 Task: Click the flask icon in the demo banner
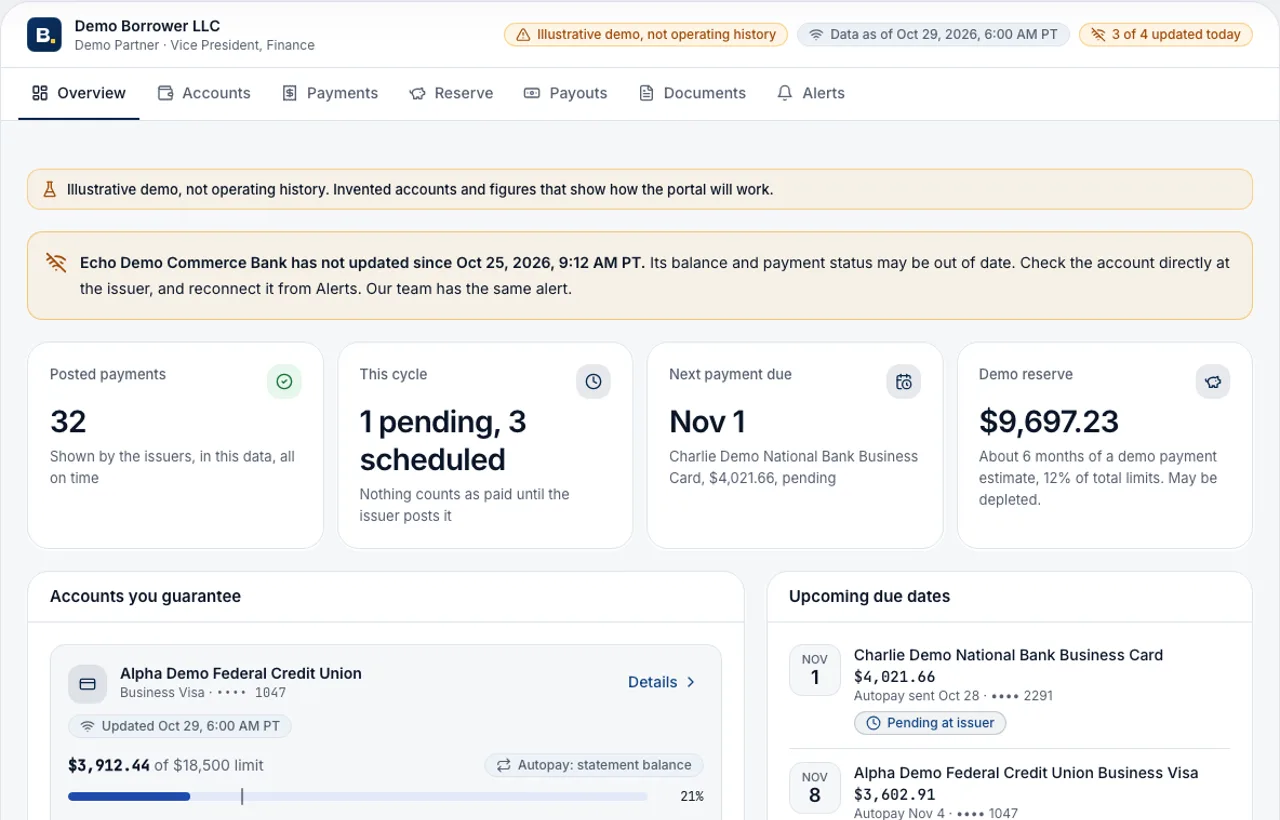(x=49, y=189)
